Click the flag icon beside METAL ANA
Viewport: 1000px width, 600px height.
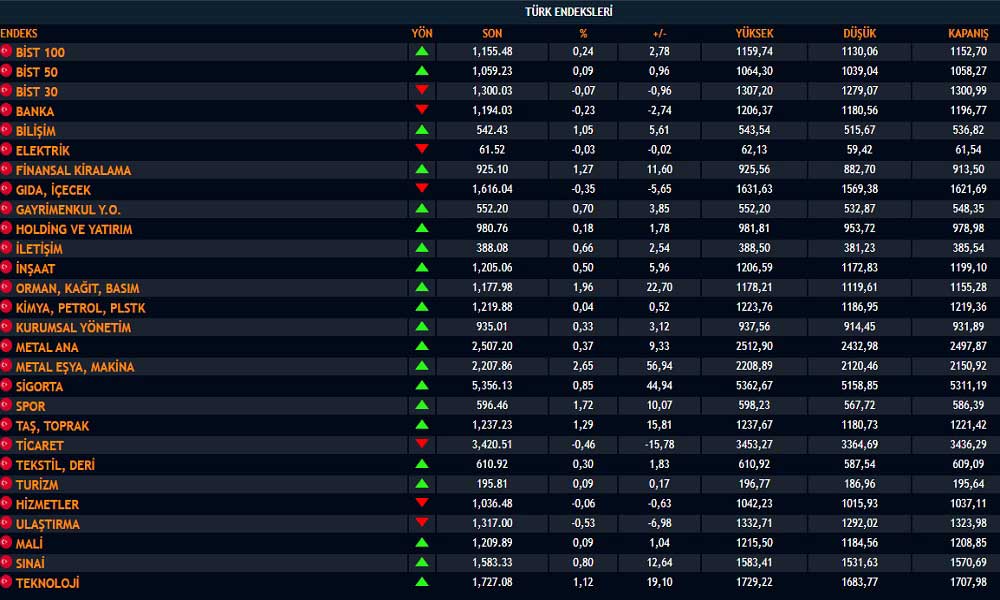coord(6,346)
